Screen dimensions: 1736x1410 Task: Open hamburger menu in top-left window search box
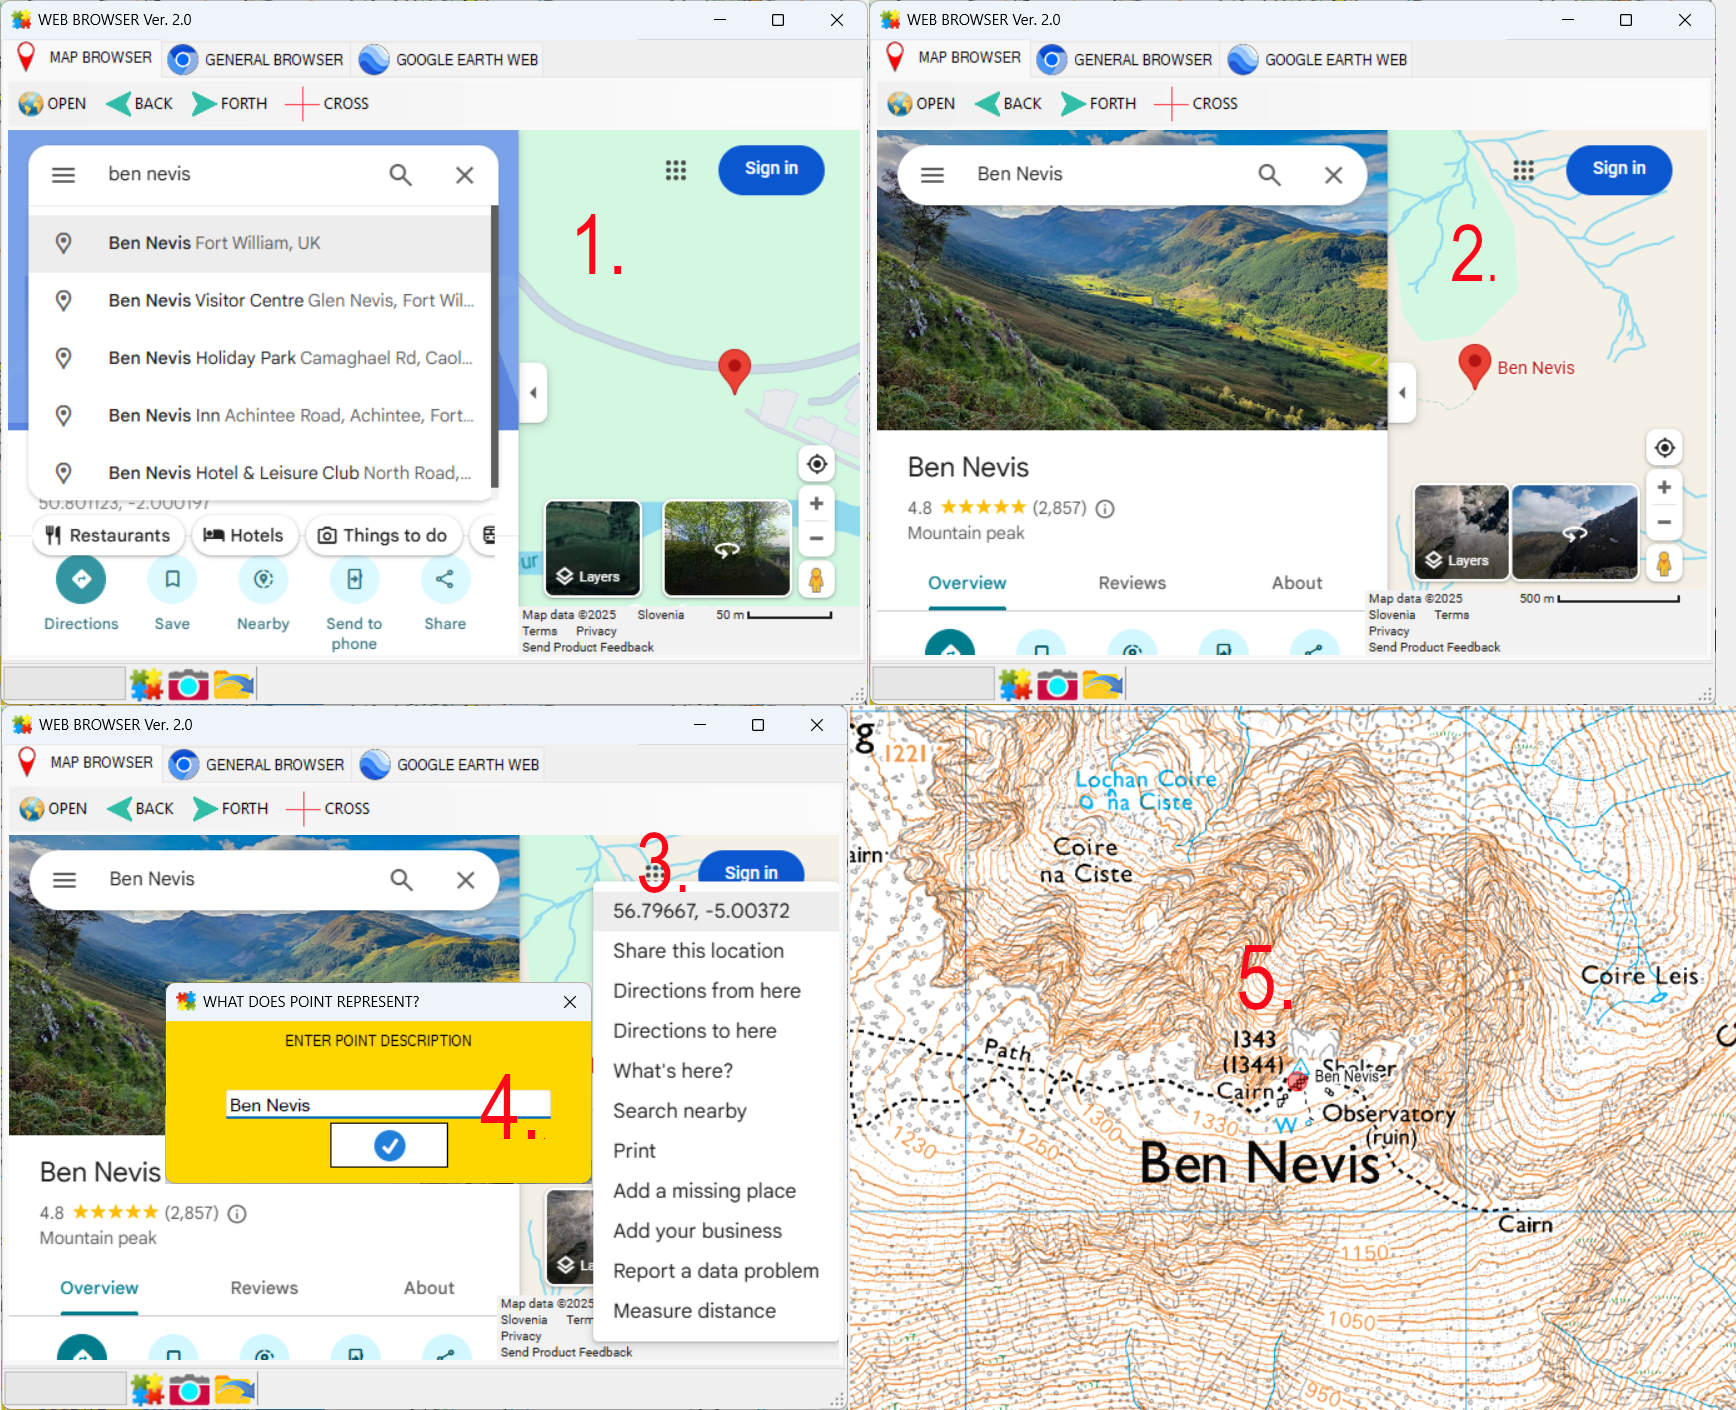coord(63,175)
